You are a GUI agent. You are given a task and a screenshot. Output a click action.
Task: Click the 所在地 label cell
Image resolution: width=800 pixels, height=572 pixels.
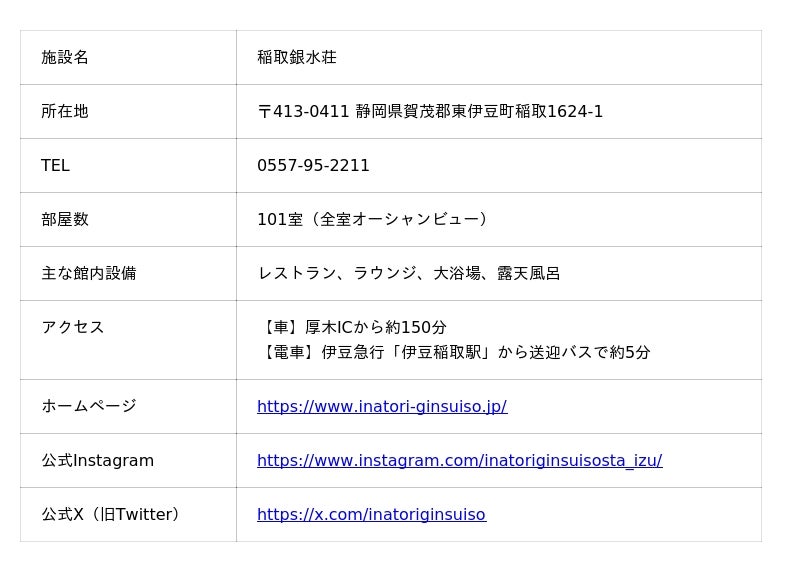pos(128,112)
